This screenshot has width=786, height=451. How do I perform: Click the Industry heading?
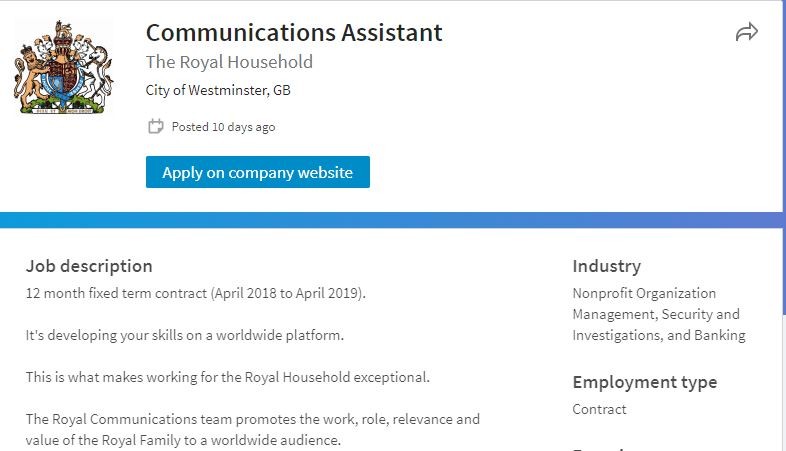tap(607, 266)
